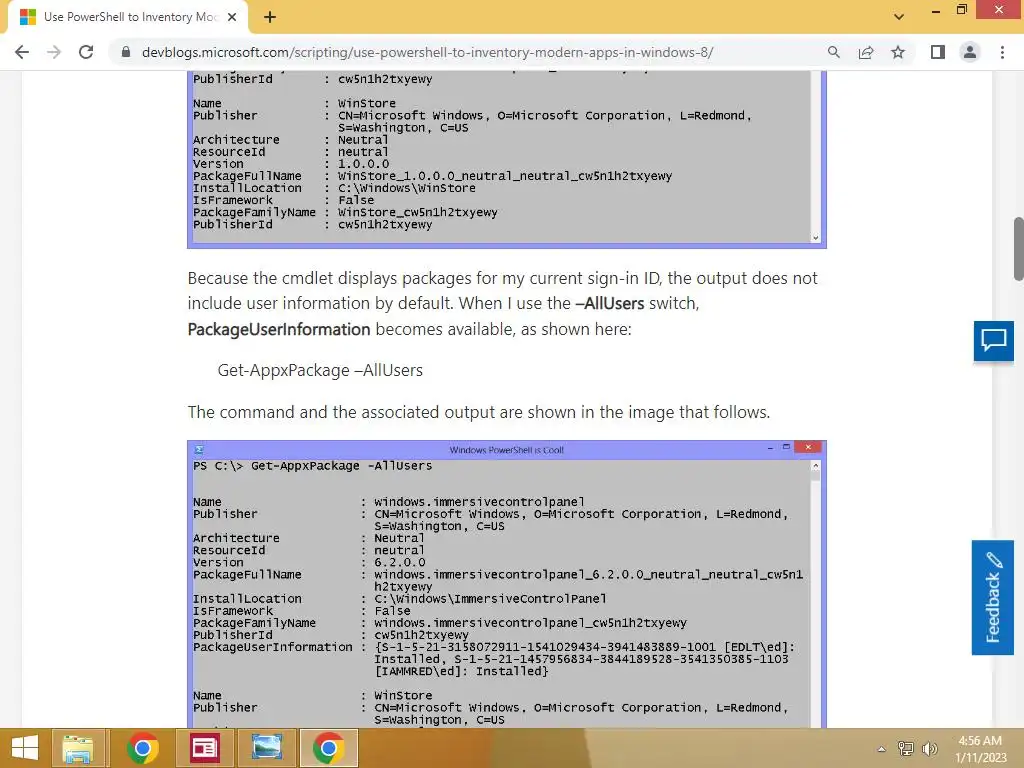Image resolution: width=1024 pixels, height=768 pixels.
Task: Open the picture viewer taskbar icon
Action: click(x=266, y=748)
